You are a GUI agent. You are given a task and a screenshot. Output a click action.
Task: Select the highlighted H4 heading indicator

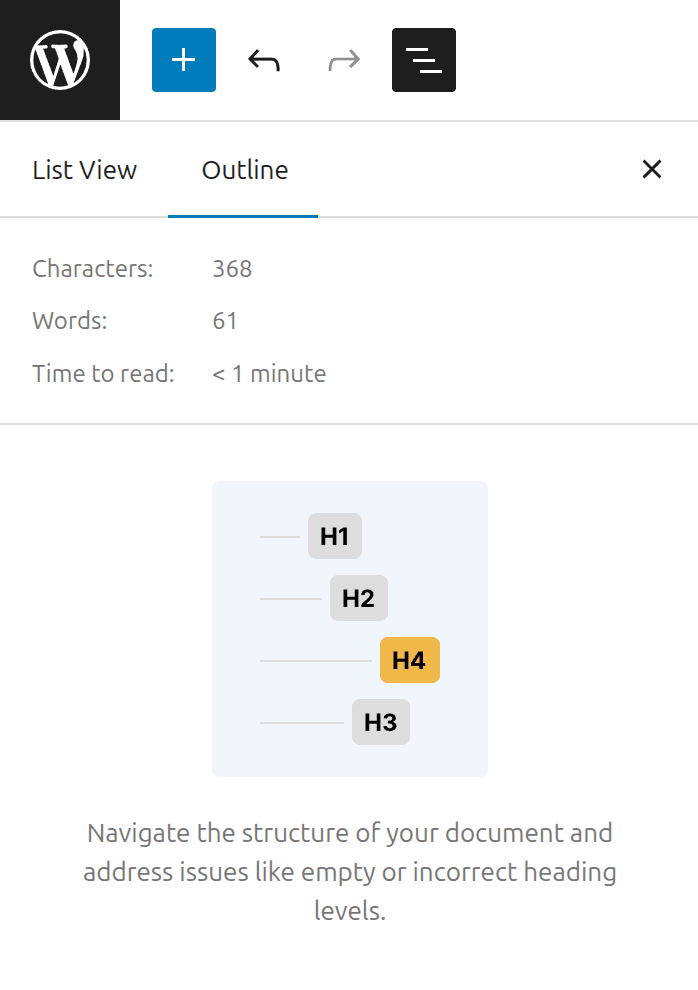coord(410,660)
